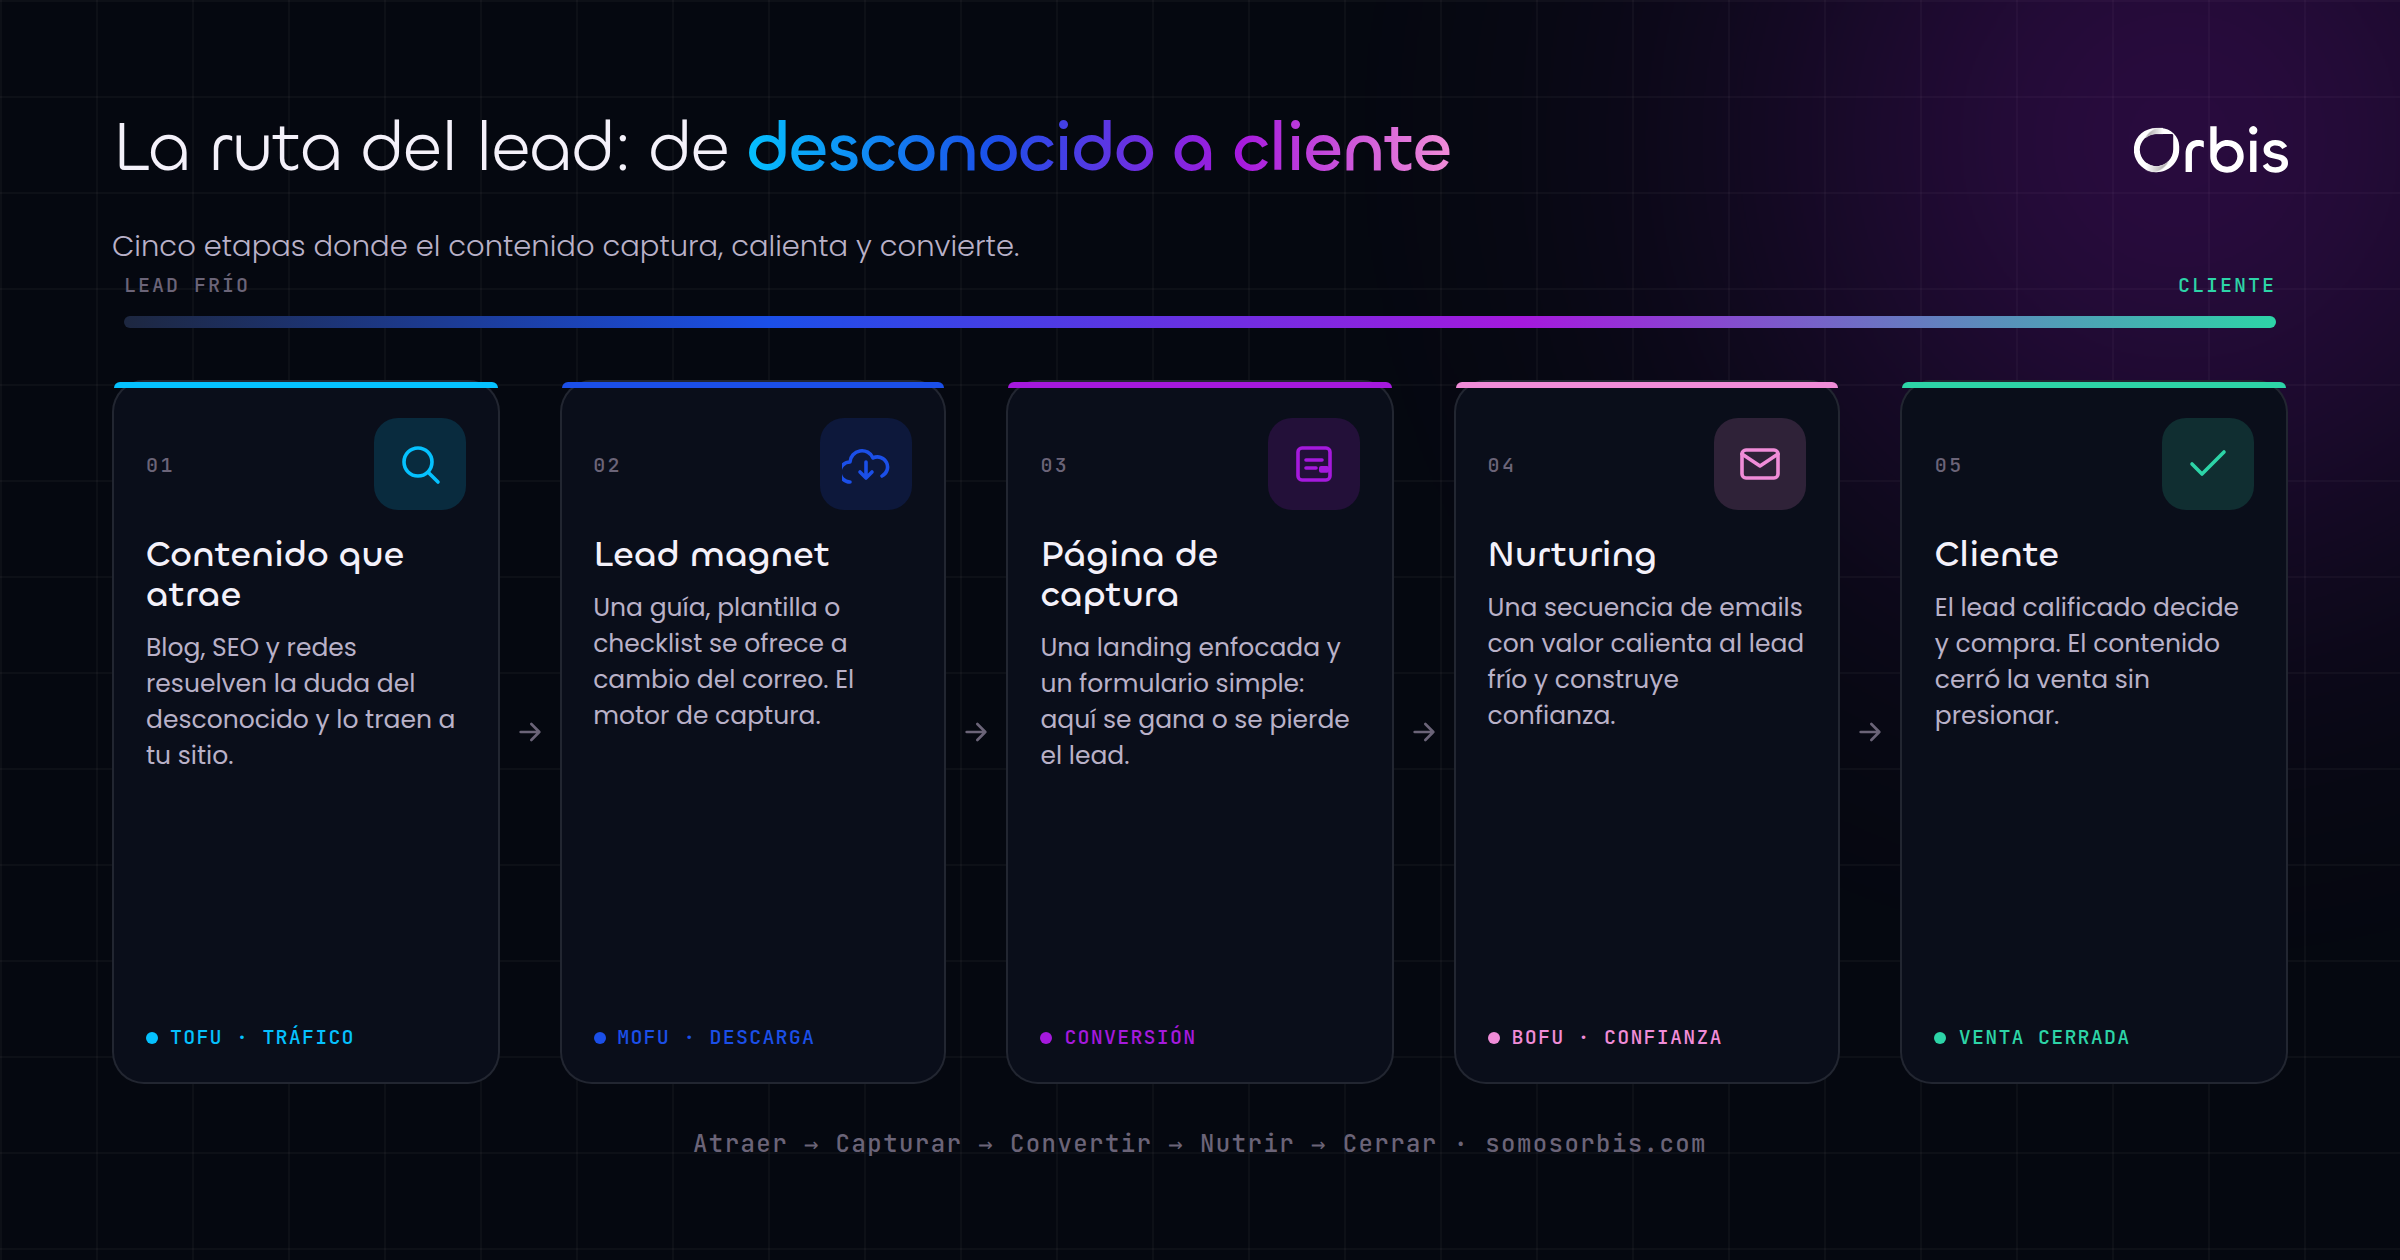
Task: Click the Orbis logo
Action: (x=2210, y=152)
